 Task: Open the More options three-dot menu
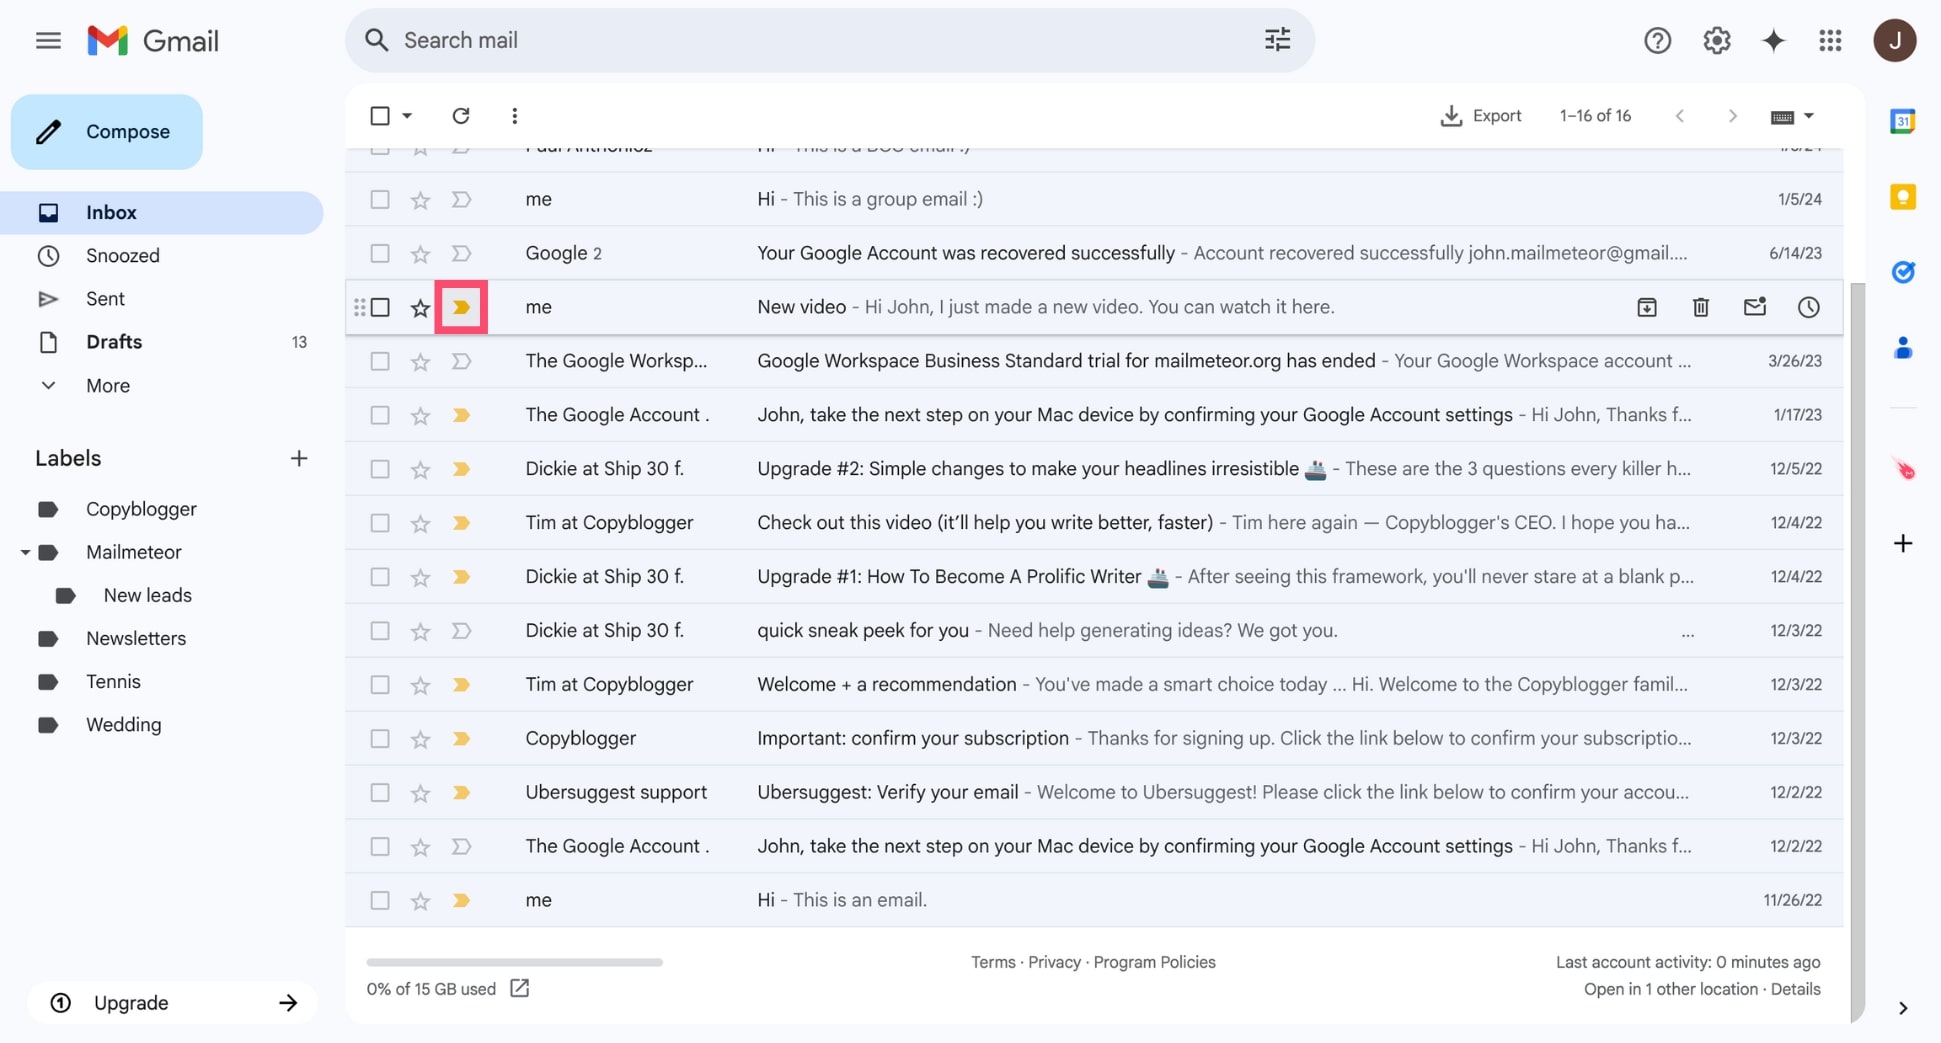(x=514, y=116)
